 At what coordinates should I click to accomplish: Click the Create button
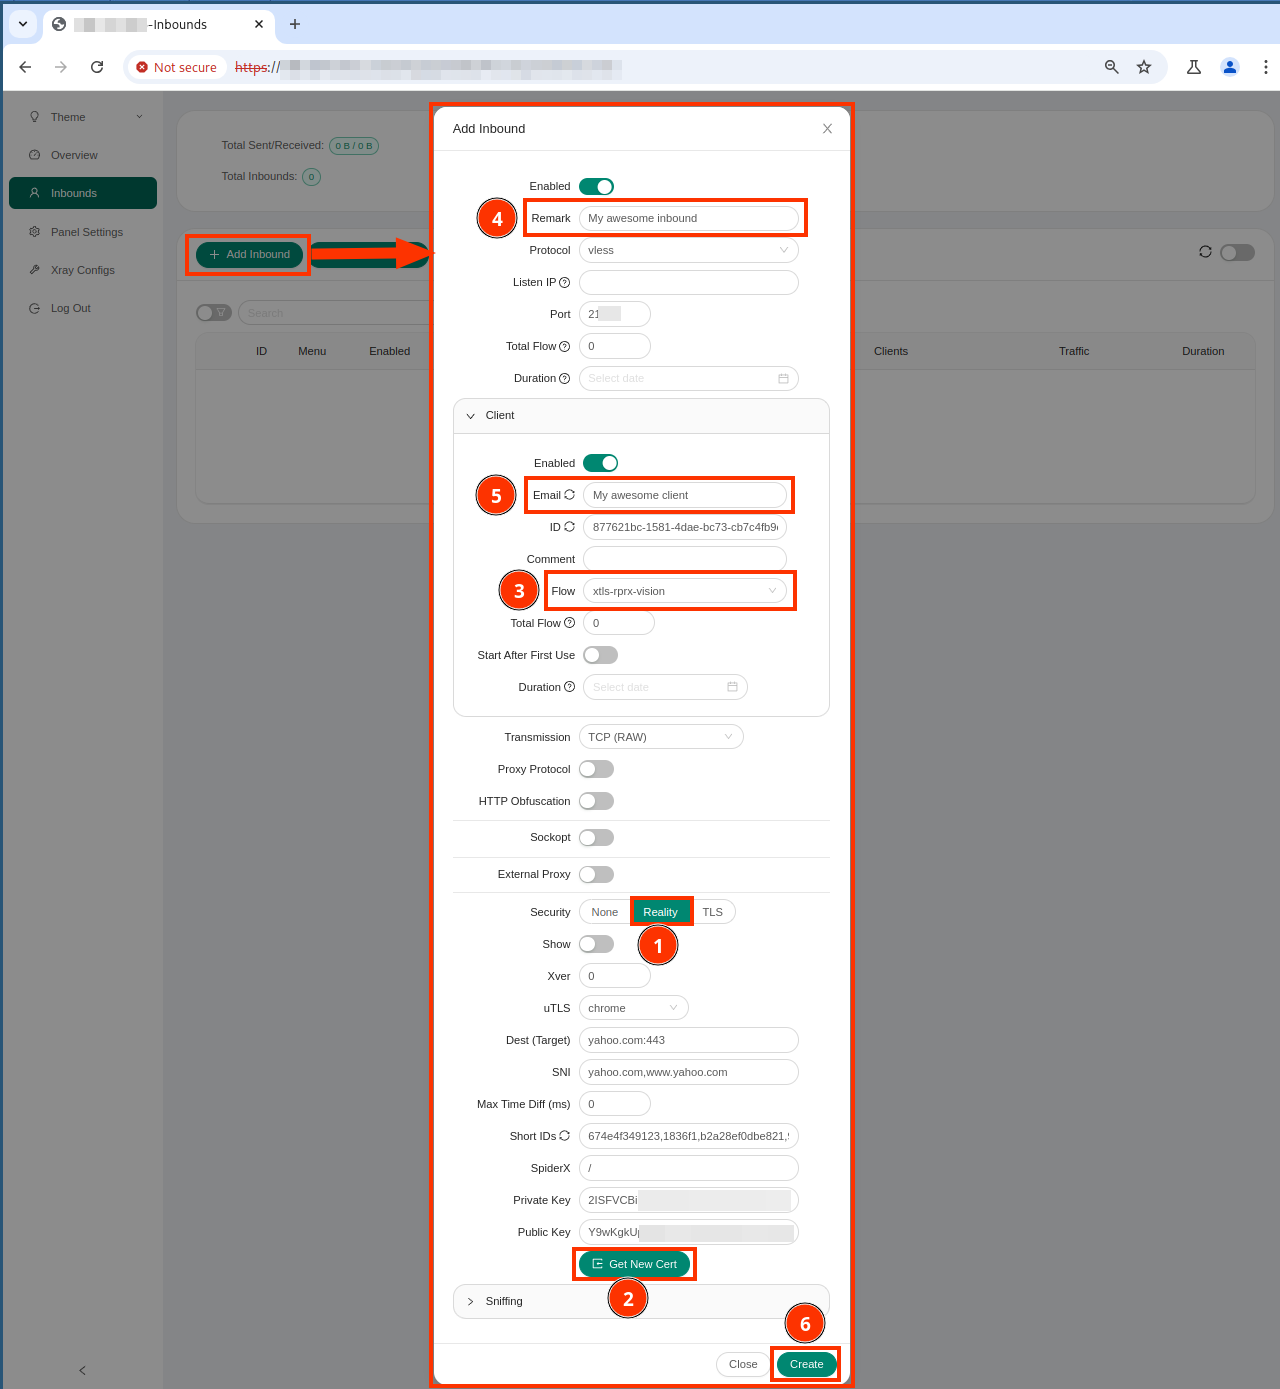click(x=806, y=1364)
